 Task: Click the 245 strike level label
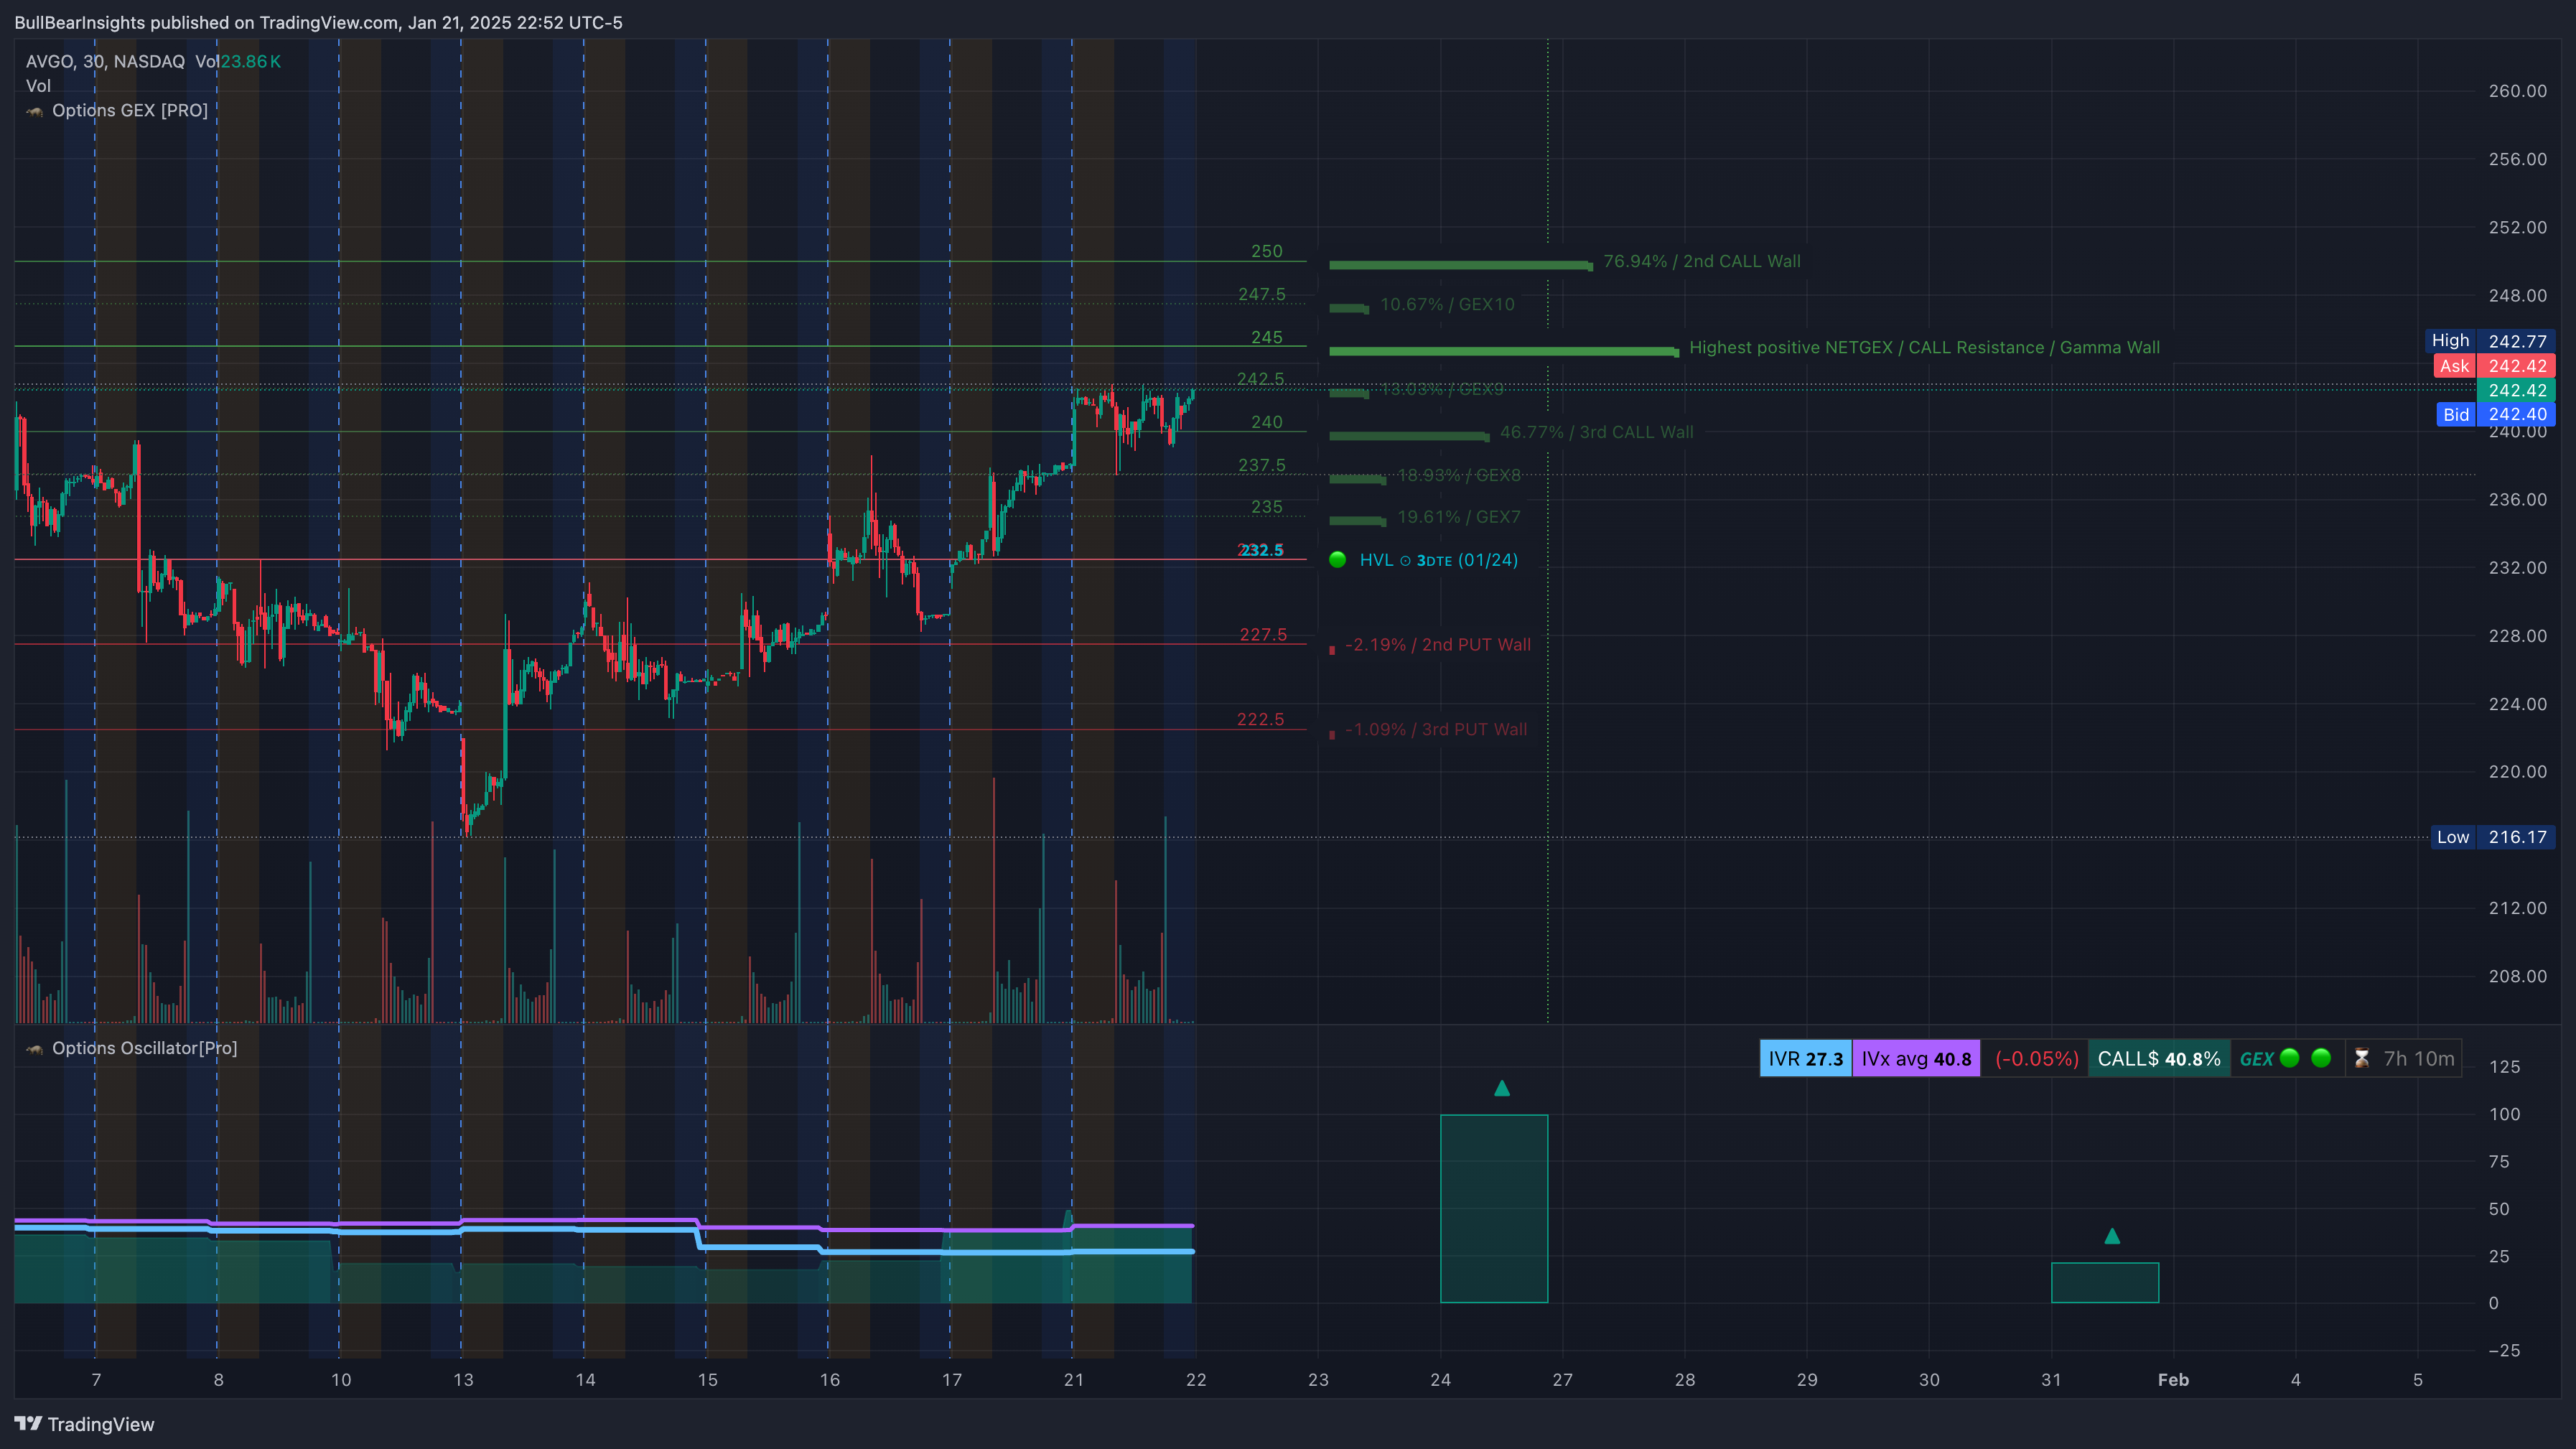coord(1266,338)
